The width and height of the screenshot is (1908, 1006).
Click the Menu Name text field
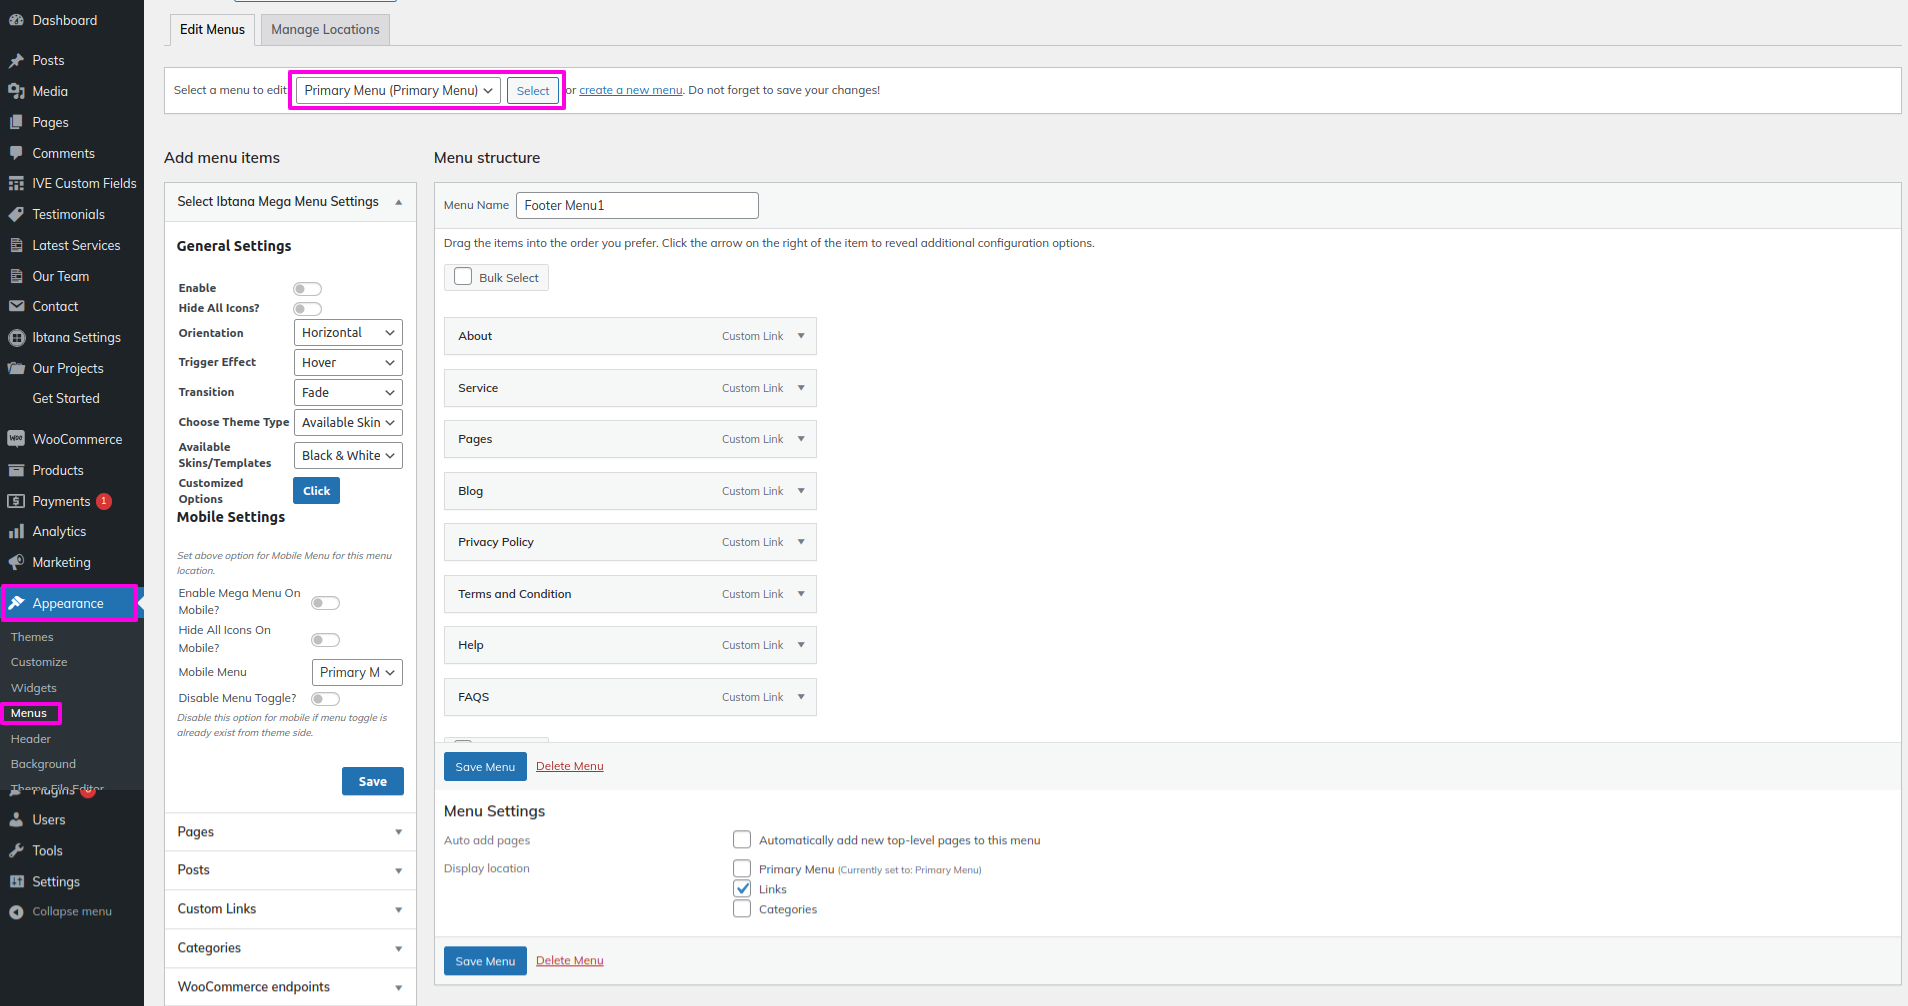pos(637,206)
